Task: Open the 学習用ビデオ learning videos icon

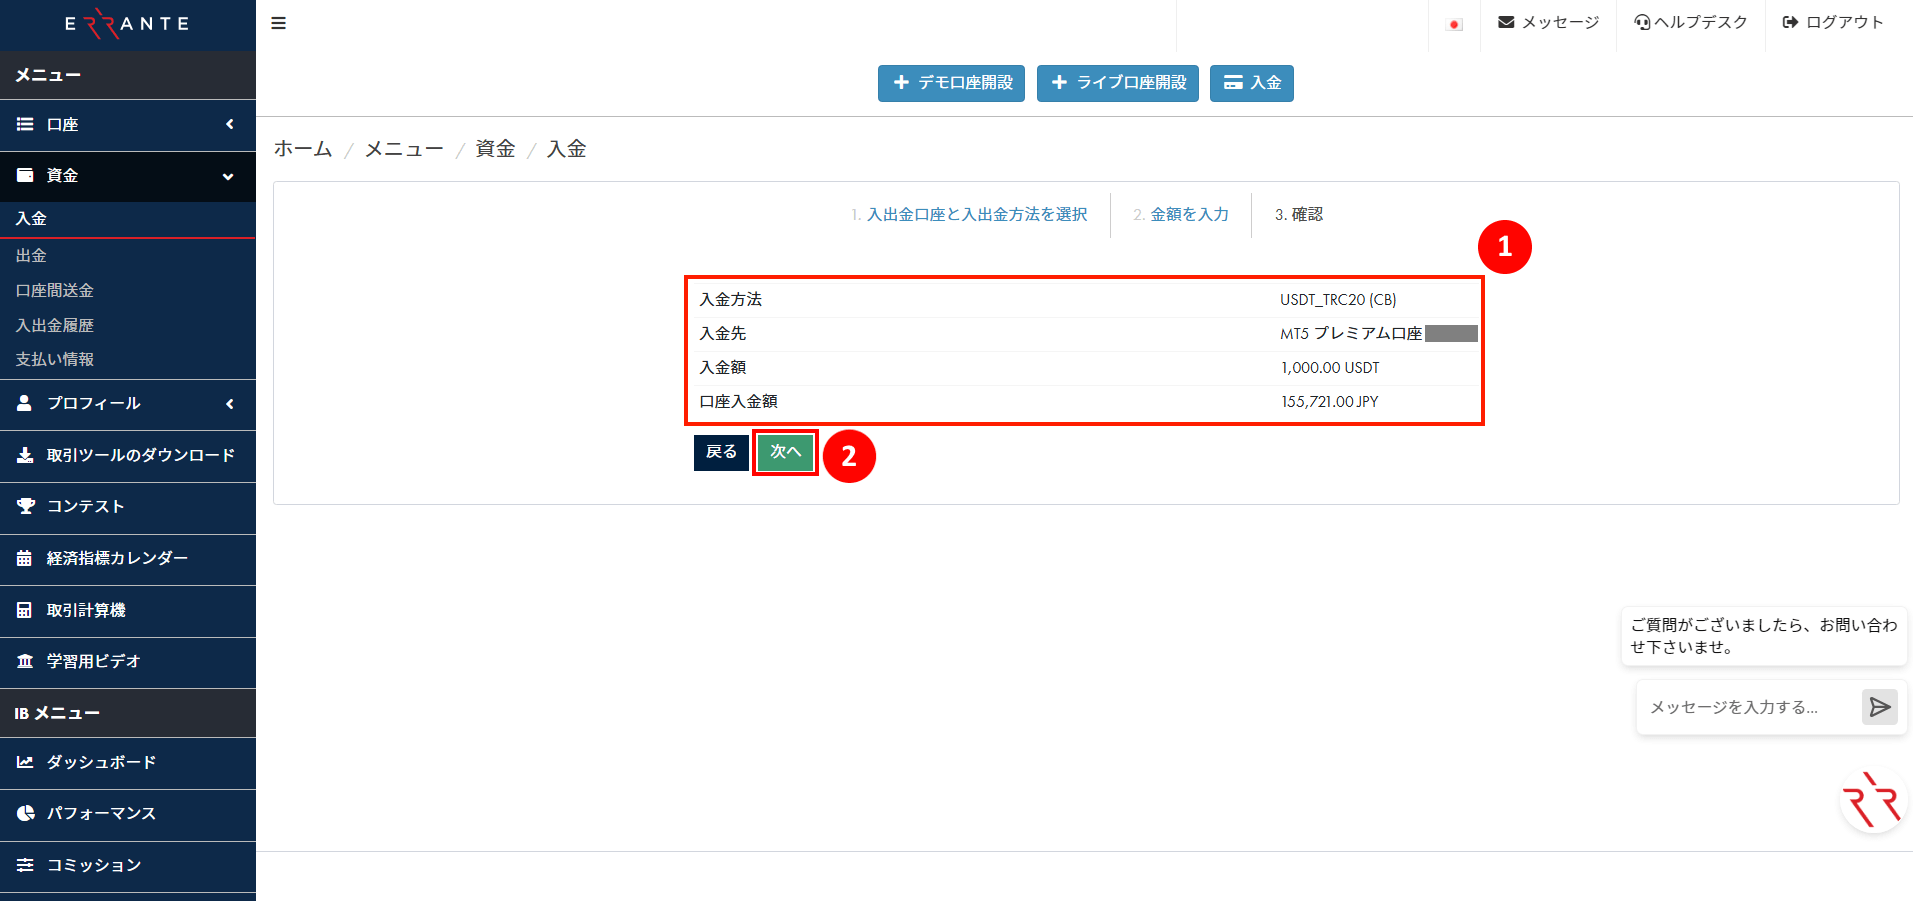Action: (25, 661)
